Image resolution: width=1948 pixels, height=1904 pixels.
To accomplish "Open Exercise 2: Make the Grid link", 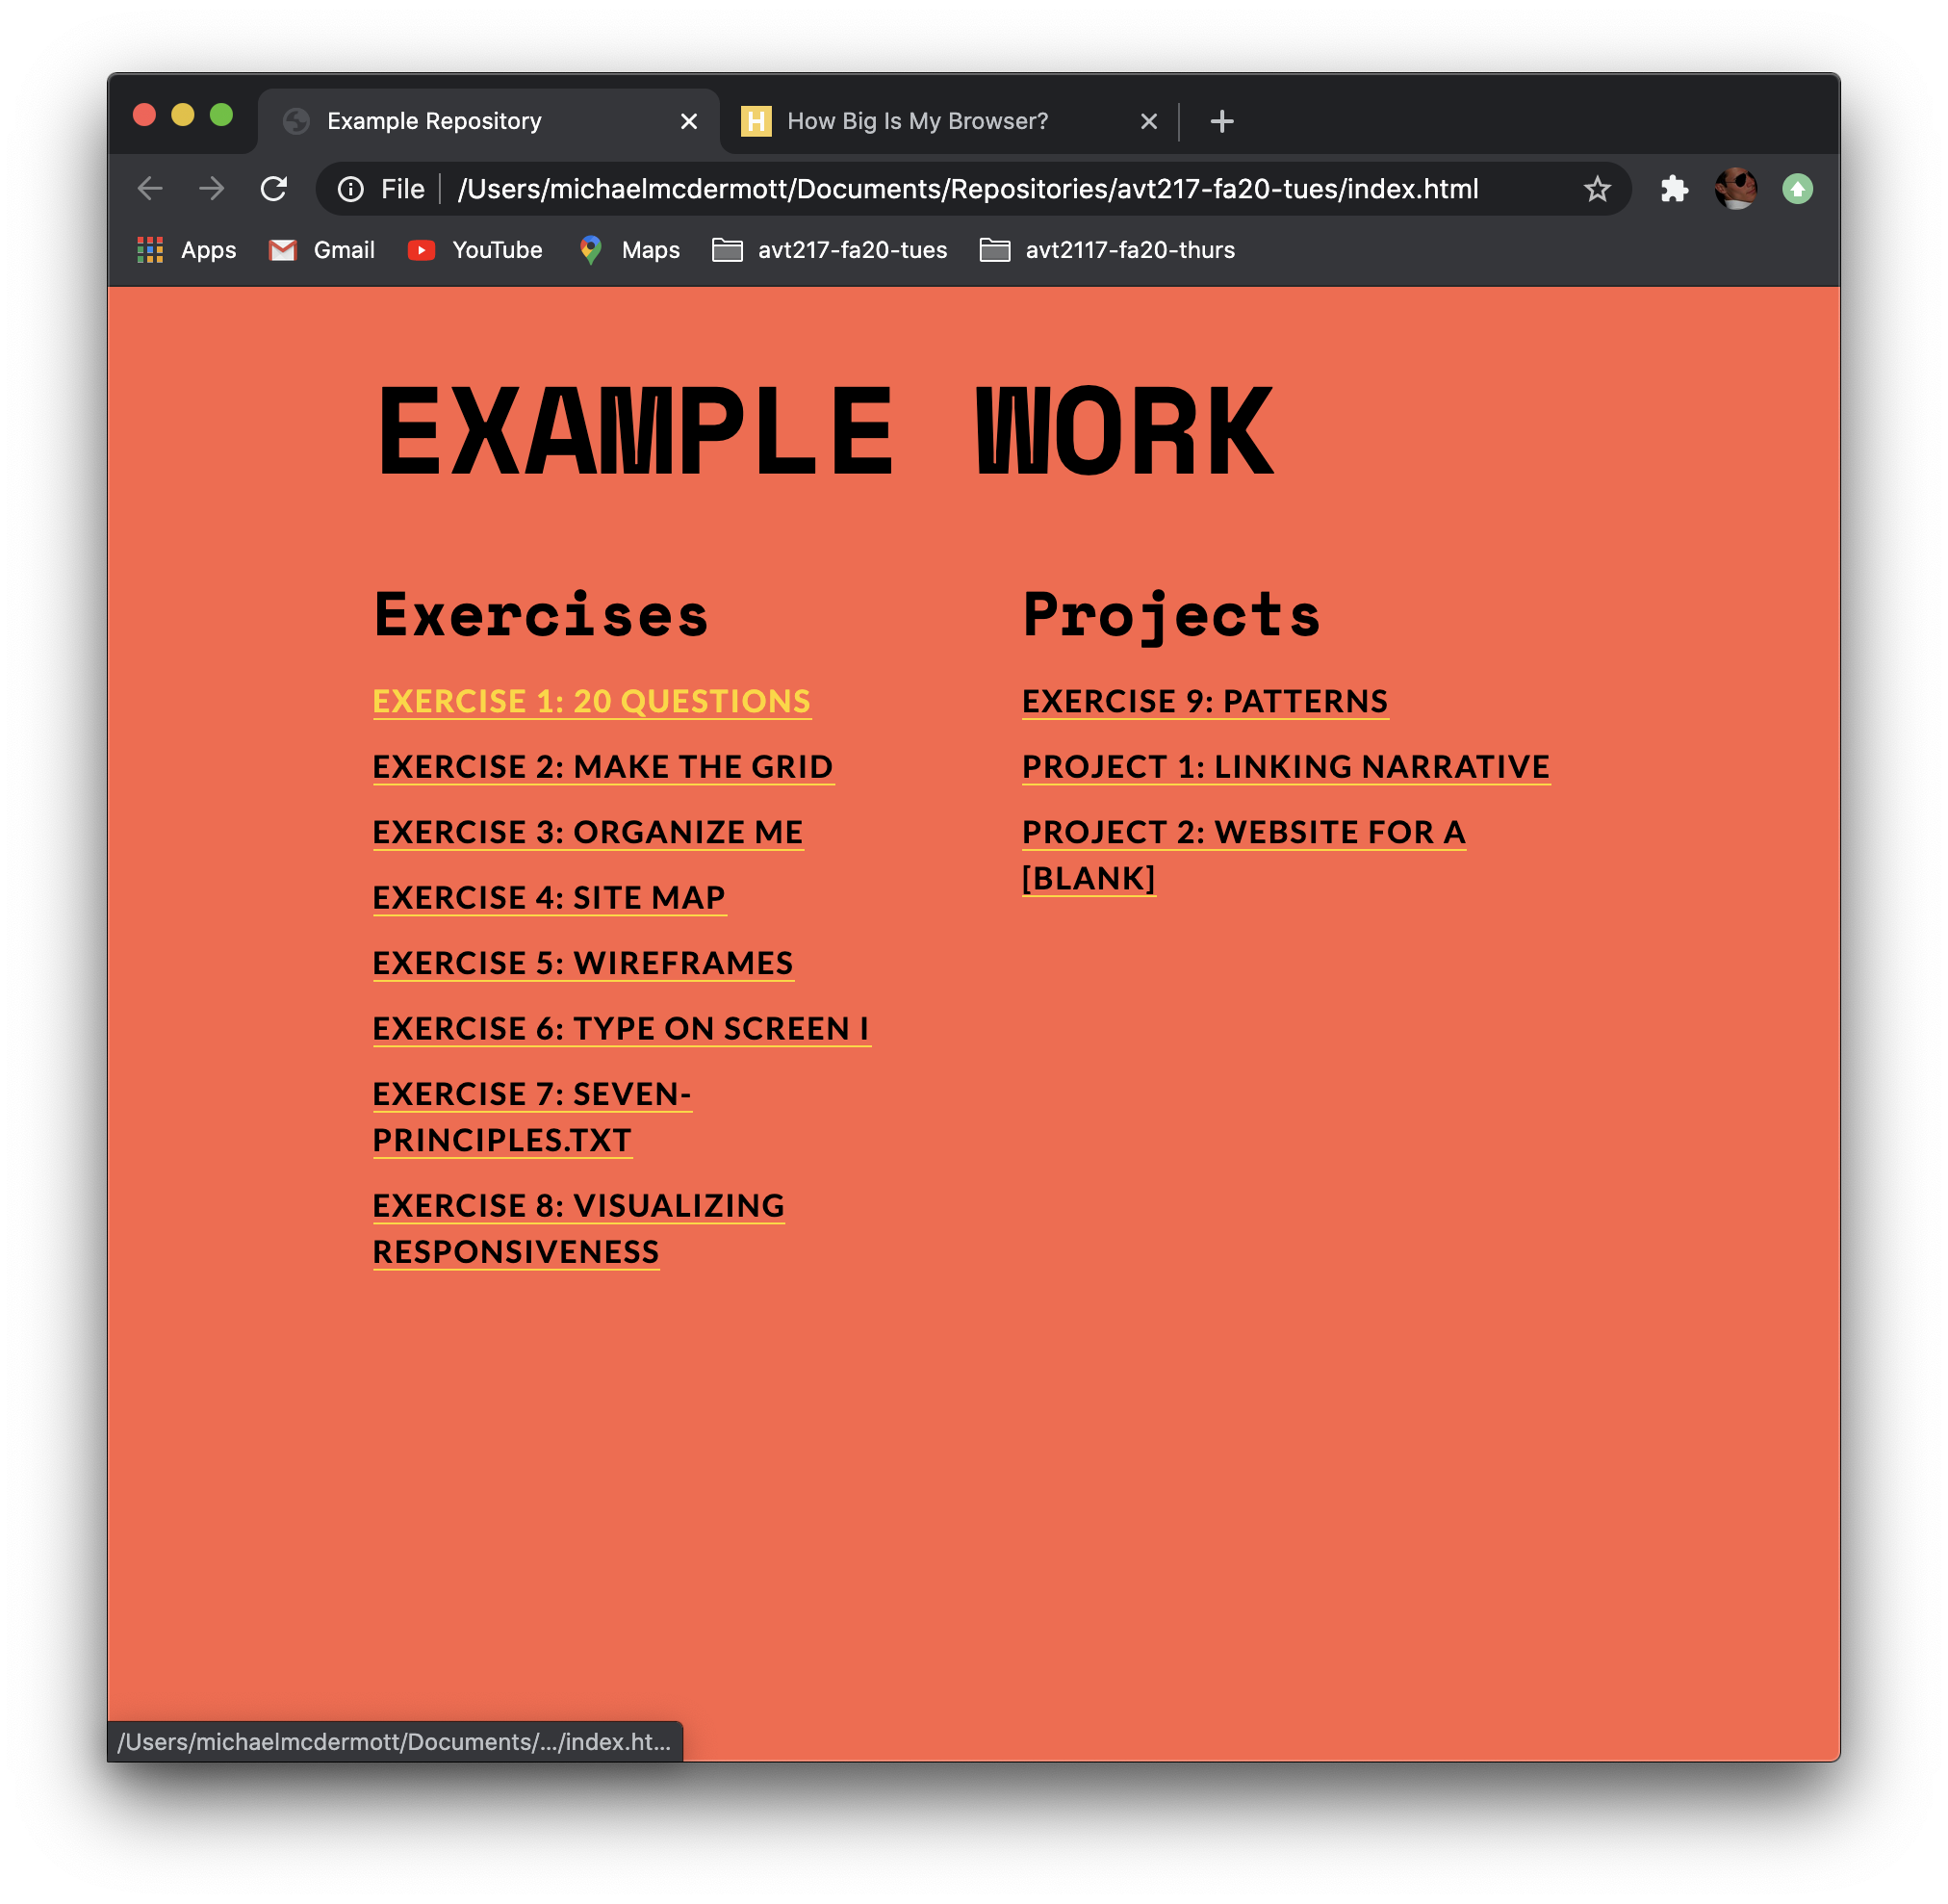I will point(603,767).
